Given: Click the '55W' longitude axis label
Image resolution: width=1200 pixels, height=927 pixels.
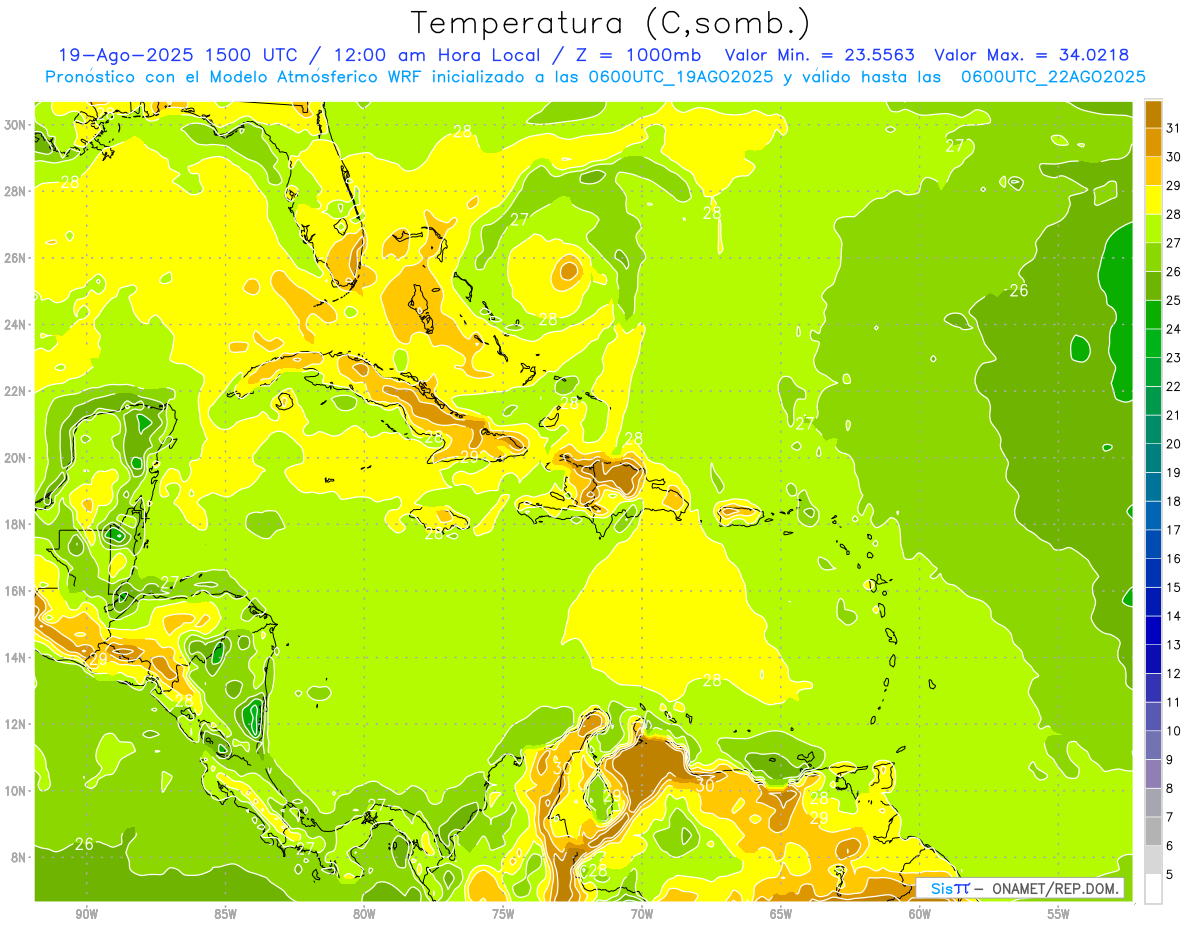Looking at the screenshot, I should click(x=1058, y=914).
